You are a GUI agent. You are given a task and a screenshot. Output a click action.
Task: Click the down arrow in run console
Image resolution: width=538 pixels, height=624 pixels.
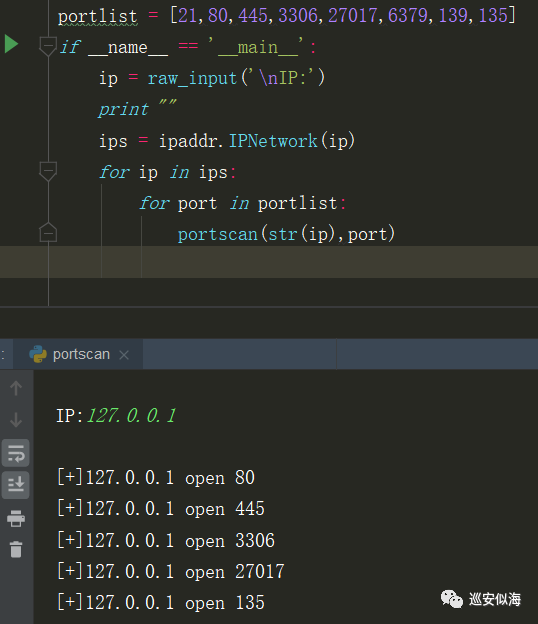click(16, 420)
